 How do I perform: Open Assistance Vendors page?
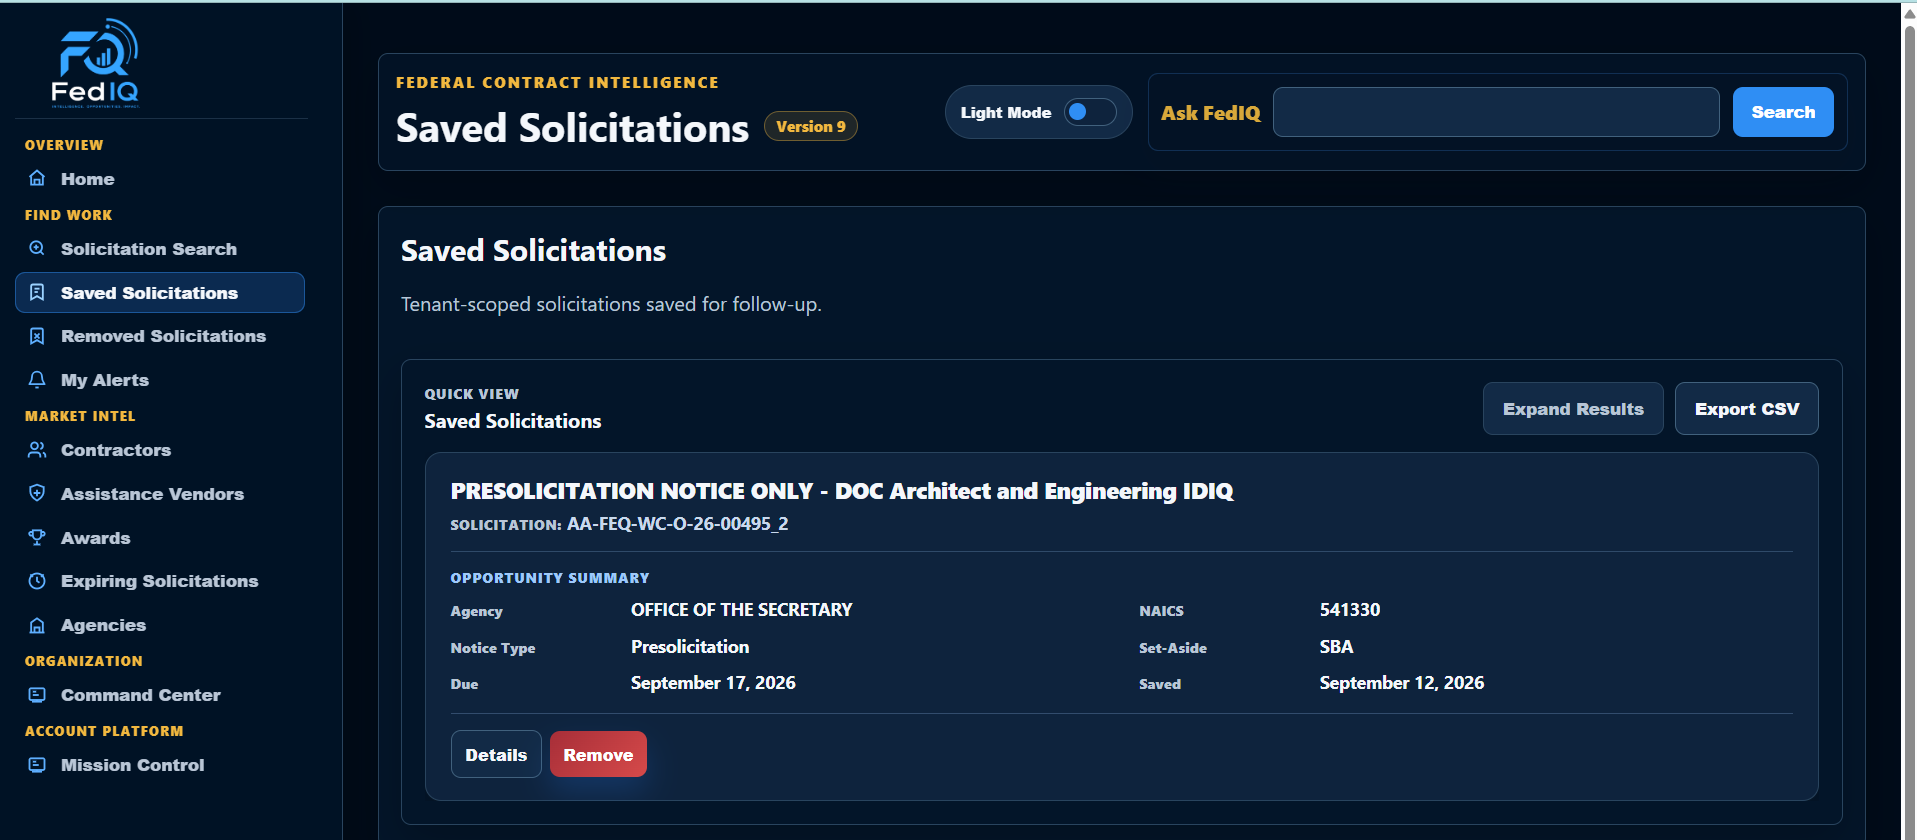(x=160, y=494)
